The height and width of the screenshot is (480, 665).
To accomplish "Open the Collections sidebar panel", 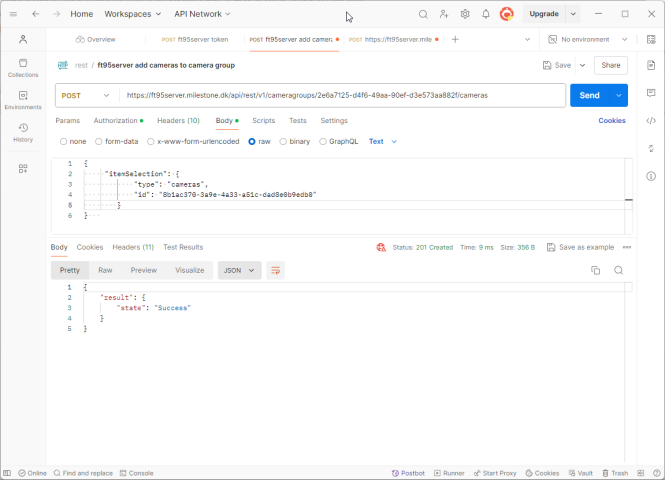I will [x=22, y=67].
